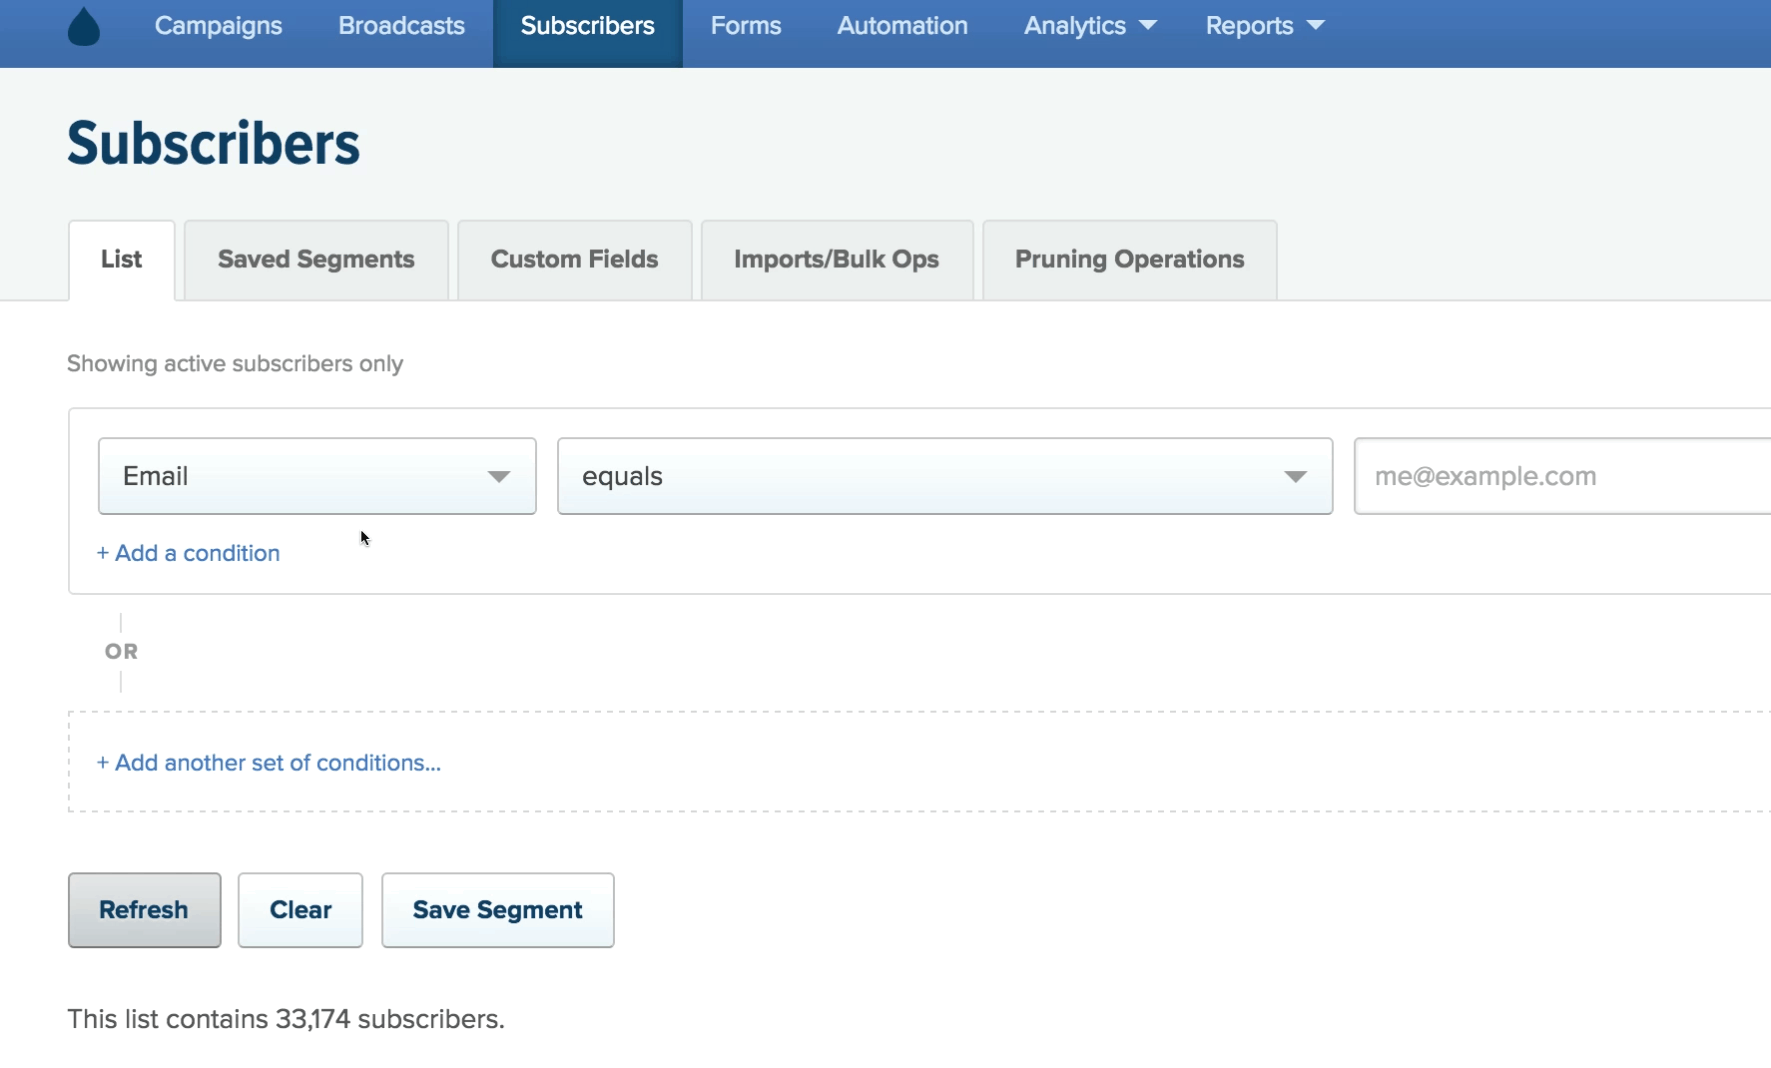Switch to the Saved Segments tab

click(x=315, y=259)
